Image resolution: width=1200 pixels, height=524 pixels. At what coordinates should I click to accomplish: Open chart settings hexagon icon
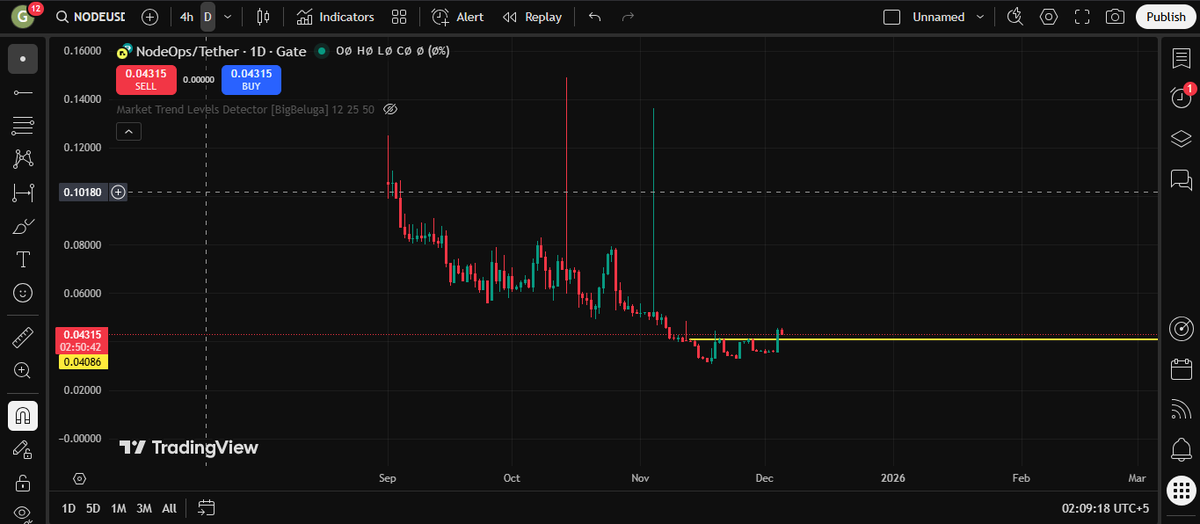(x=1049, y=17)
